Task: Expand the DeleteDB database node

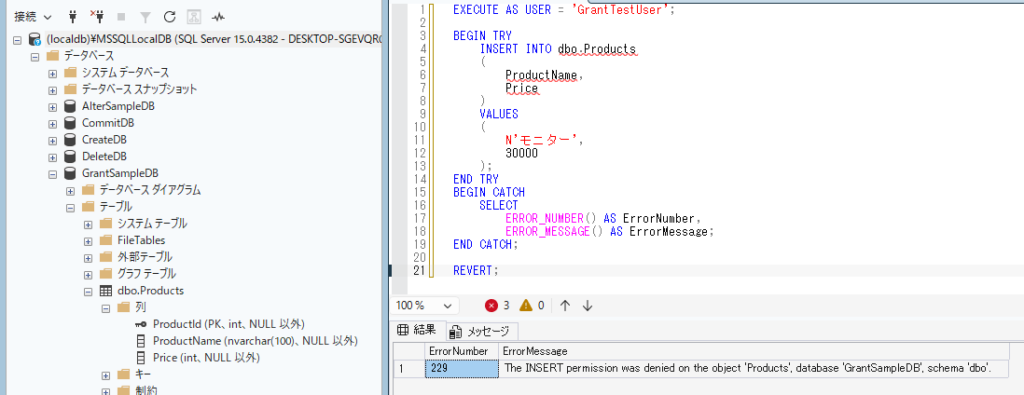Action: click(x=52, y=157)
